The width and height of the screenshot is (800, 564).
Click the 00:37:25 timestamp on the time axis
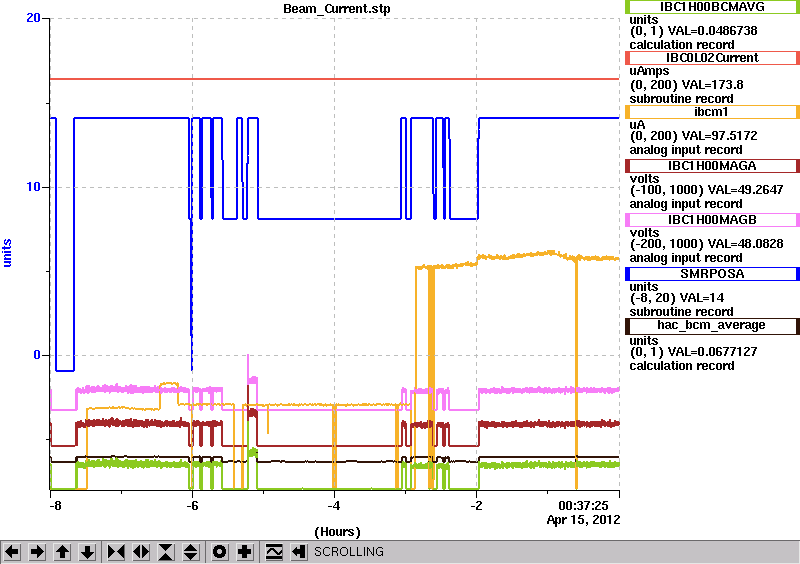pos(583,506)
